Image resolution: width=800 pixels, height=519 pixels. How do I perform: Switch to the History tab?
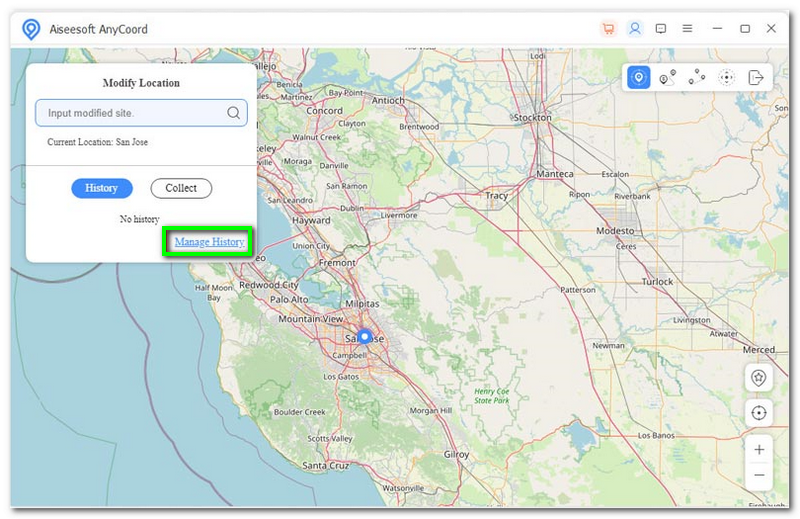(x=101, y=188)
